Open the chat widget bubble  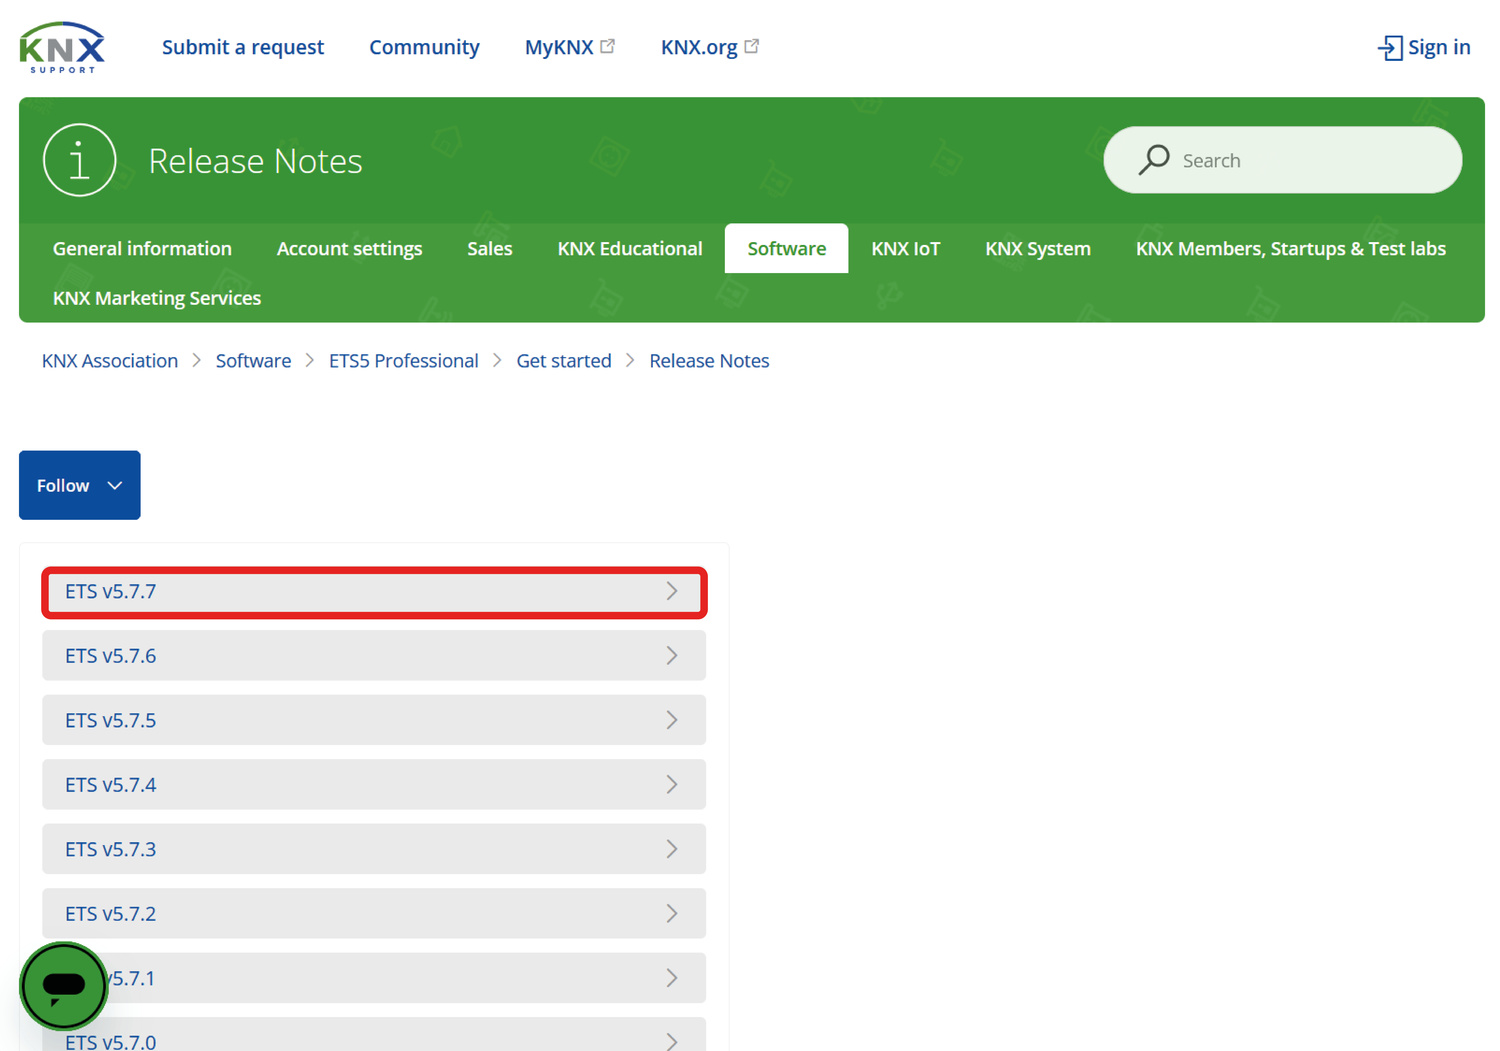coord(63,986)
